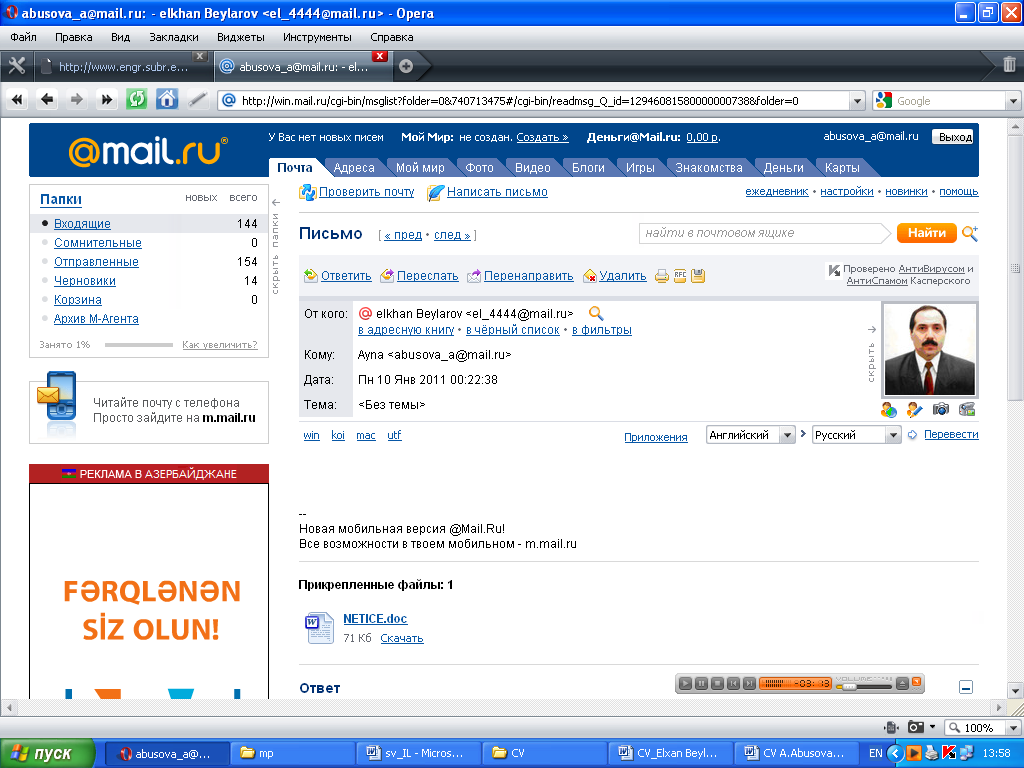Go to the Home page icon
1024x768 pixels.
[x=167, y=100]
